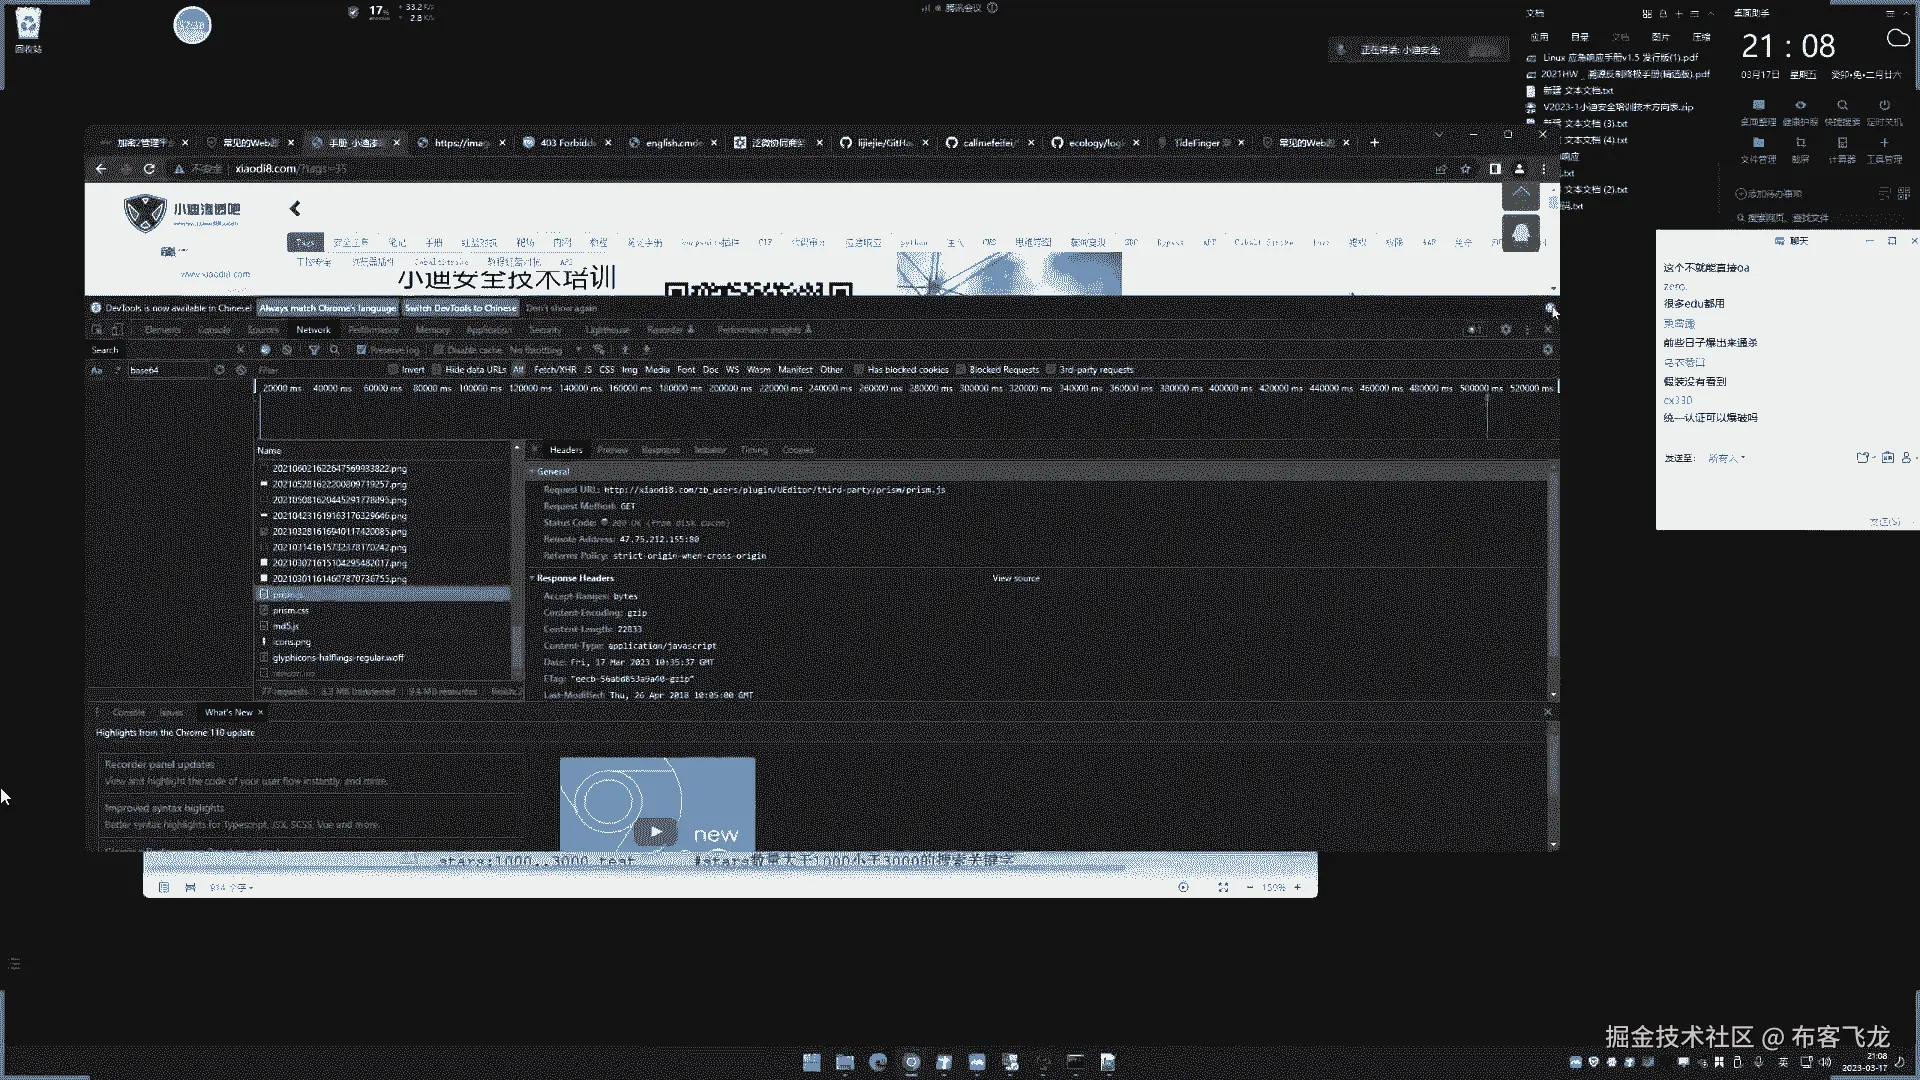This screenshot has width=1920, height=1080.
Task: Click the inspect element picker icon
Action: (97, 329)
